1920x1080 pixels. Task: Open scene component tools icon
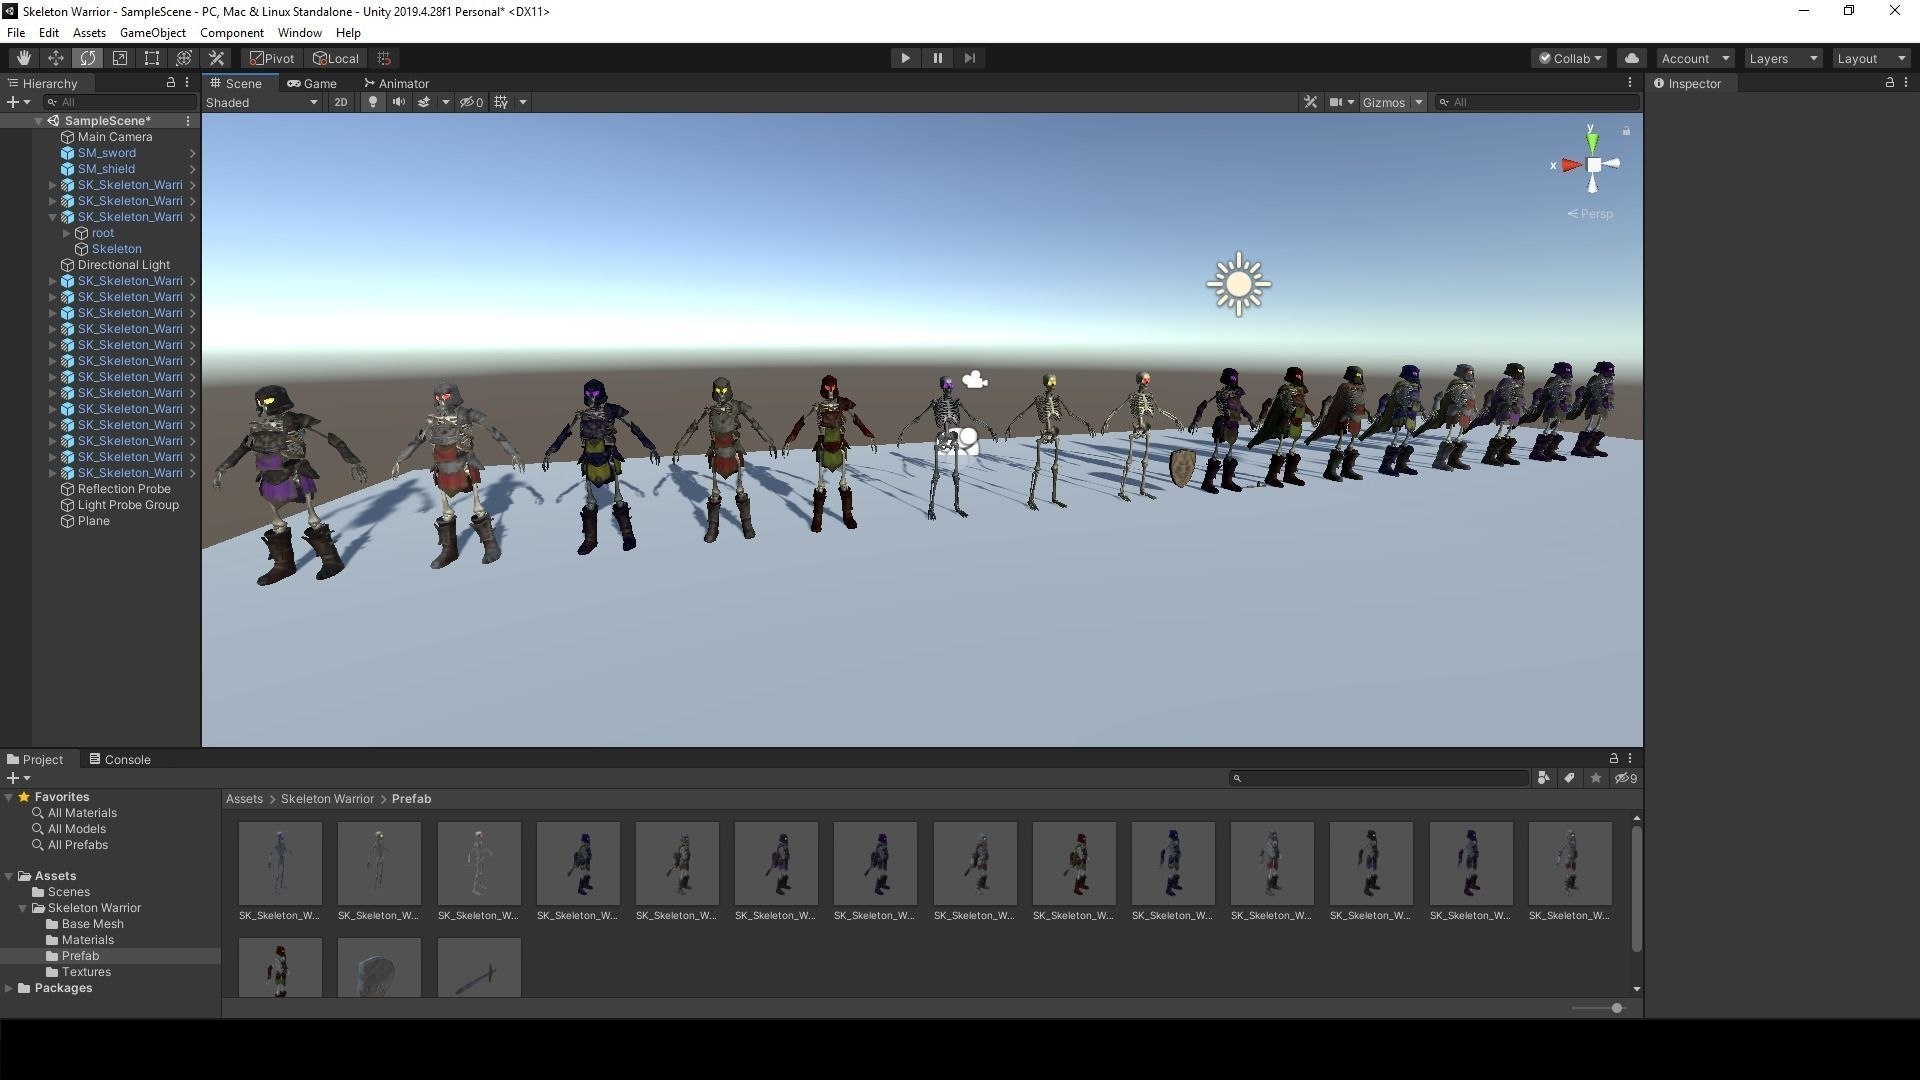coord(1310,102)
